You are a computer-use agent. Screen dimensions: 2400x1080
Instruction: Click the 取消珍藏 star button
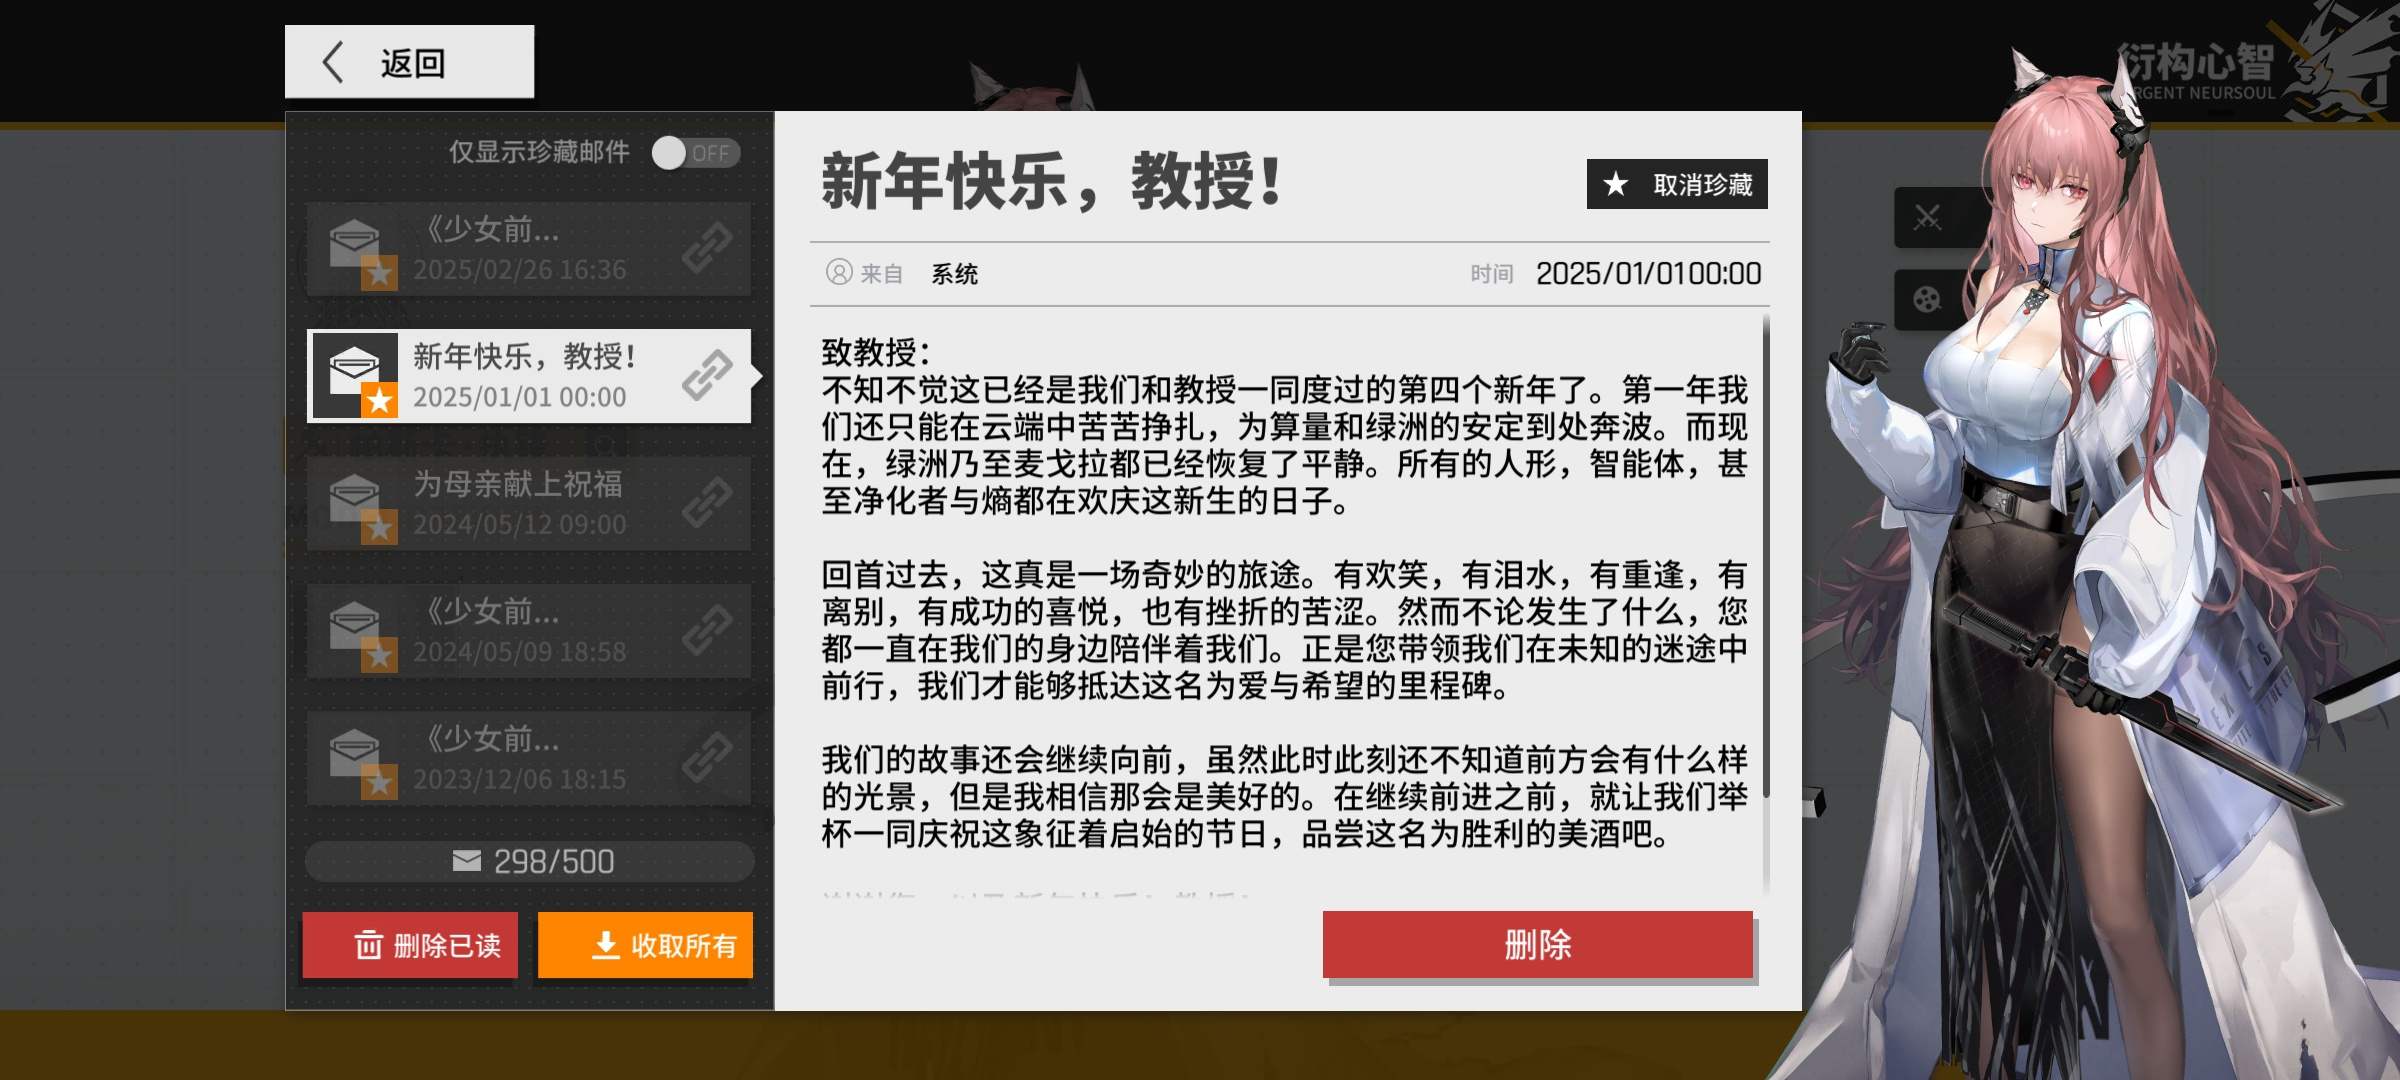pos(1677,184)
